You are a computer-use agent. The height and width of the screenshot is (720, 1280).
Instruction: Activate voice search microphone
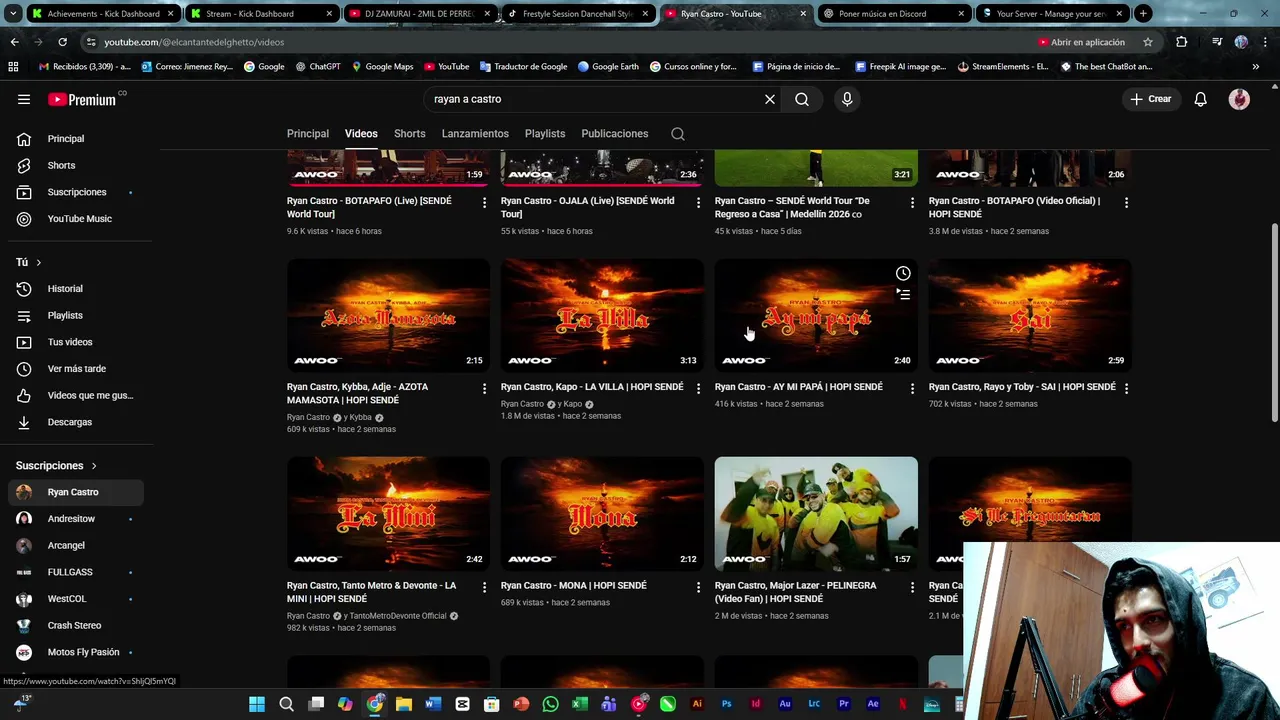click(847, 99)
